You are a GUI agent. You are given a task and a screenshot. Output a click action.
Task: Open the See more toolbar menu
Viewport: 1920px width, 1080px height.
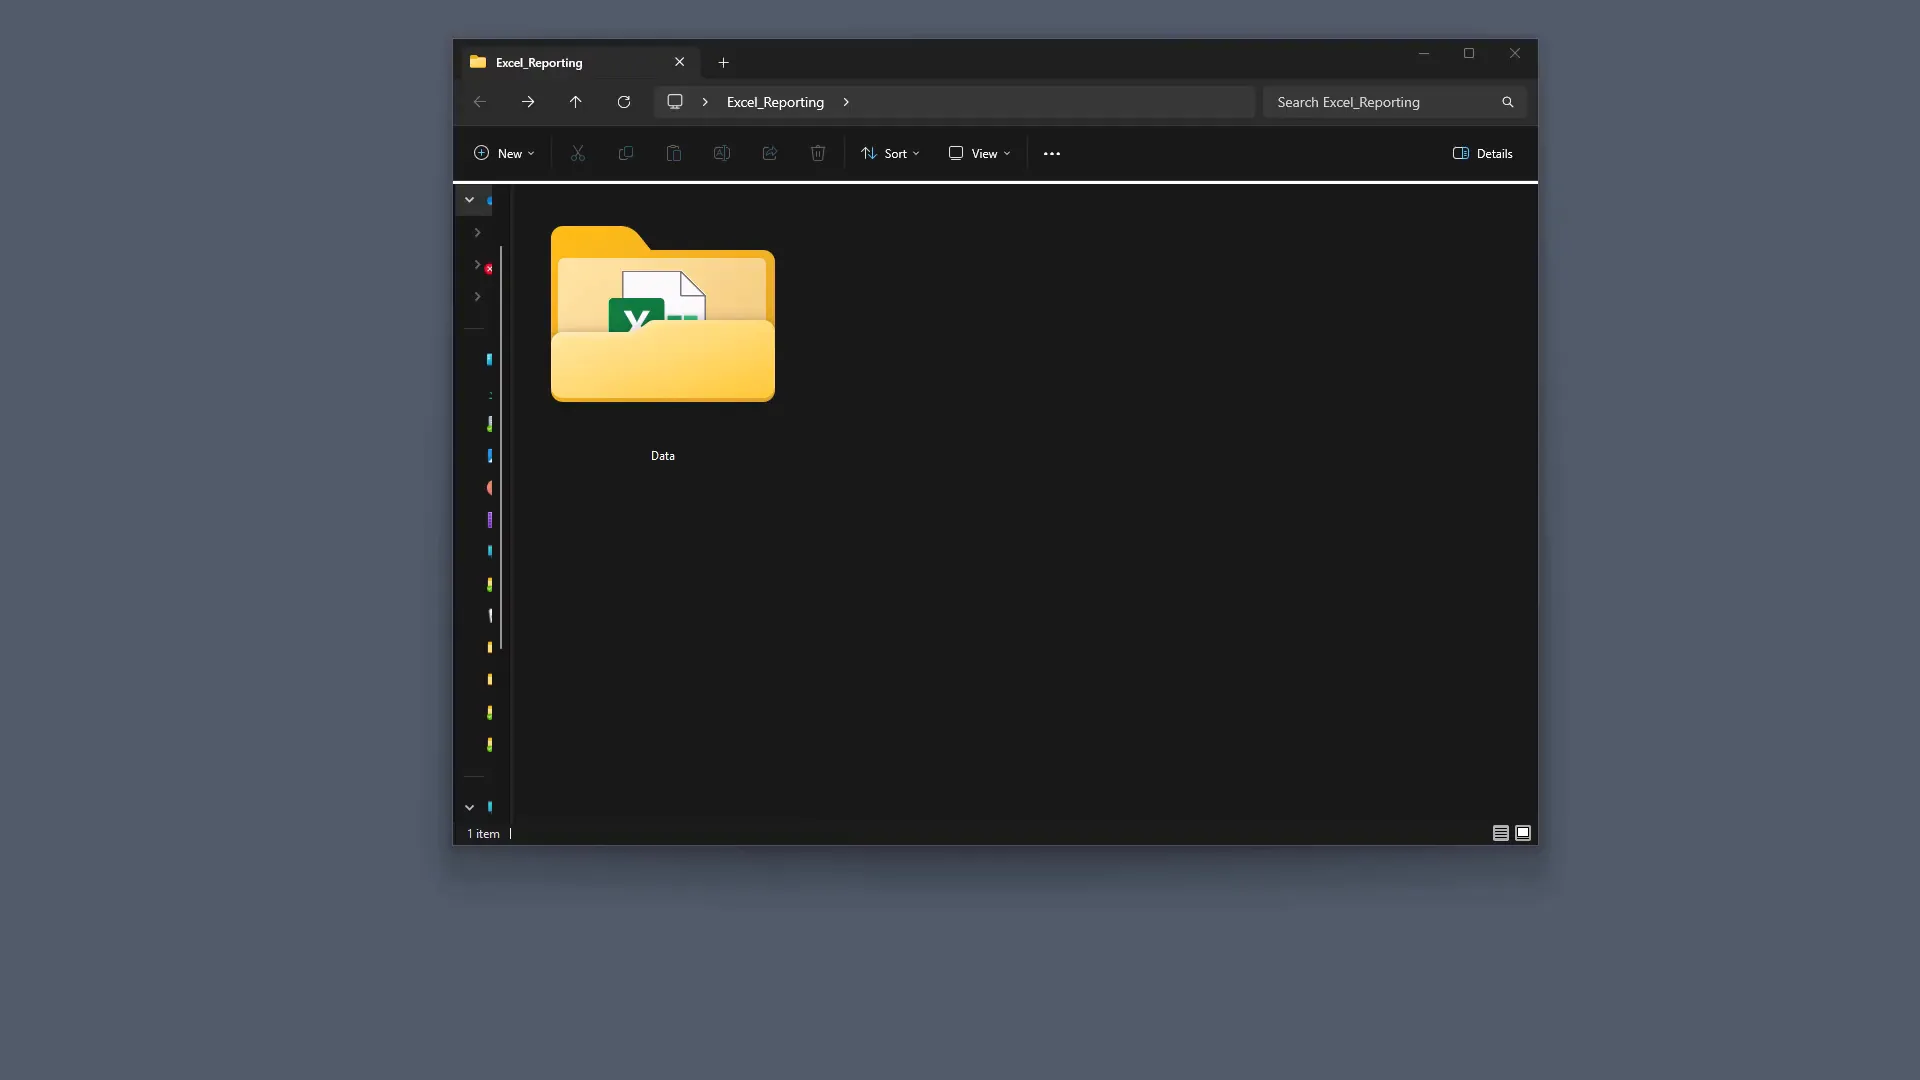[1051, 153]
